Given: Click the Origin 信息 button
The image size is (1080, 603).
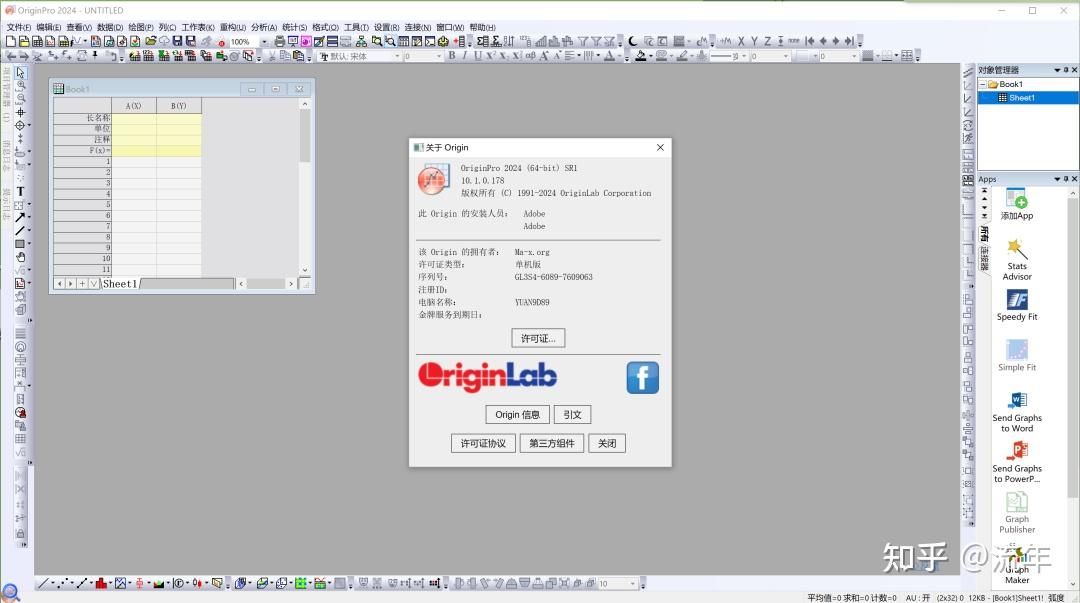Looking at the screenshot, I should (x=517, y=414).
